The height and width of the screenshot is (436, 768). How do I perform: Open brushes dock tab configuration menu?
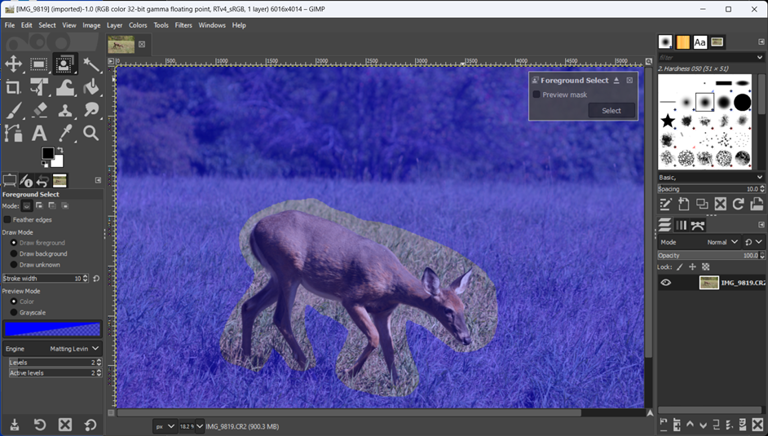[x=761, y=42]
